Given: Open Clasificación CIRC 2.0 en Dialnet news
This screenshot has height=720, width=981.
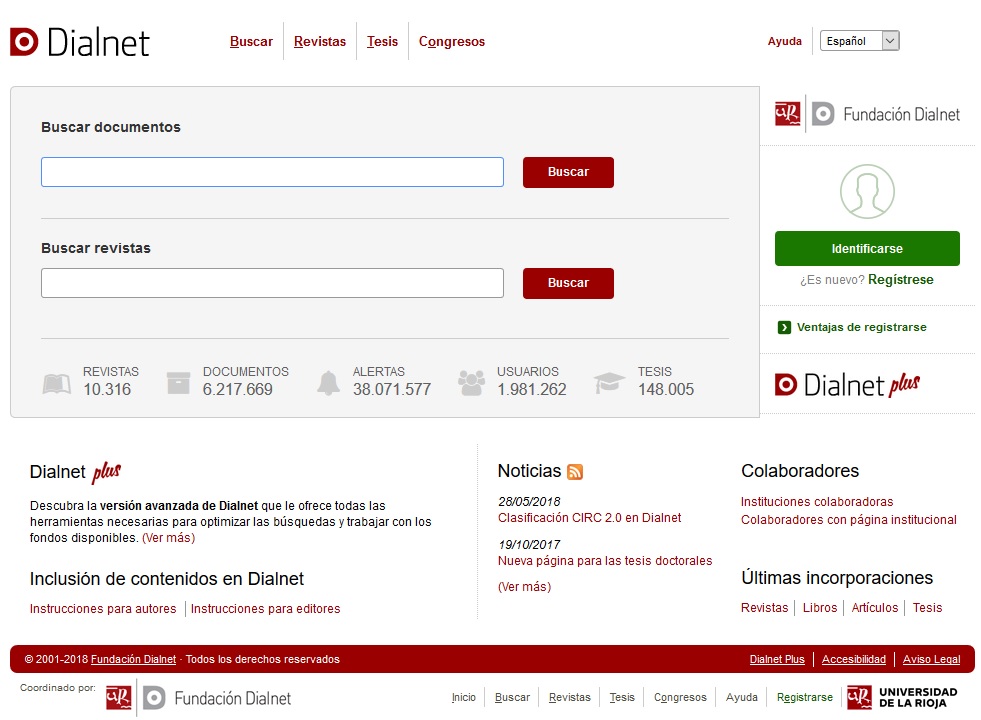Looking at the screenshot, I should 589,518.
